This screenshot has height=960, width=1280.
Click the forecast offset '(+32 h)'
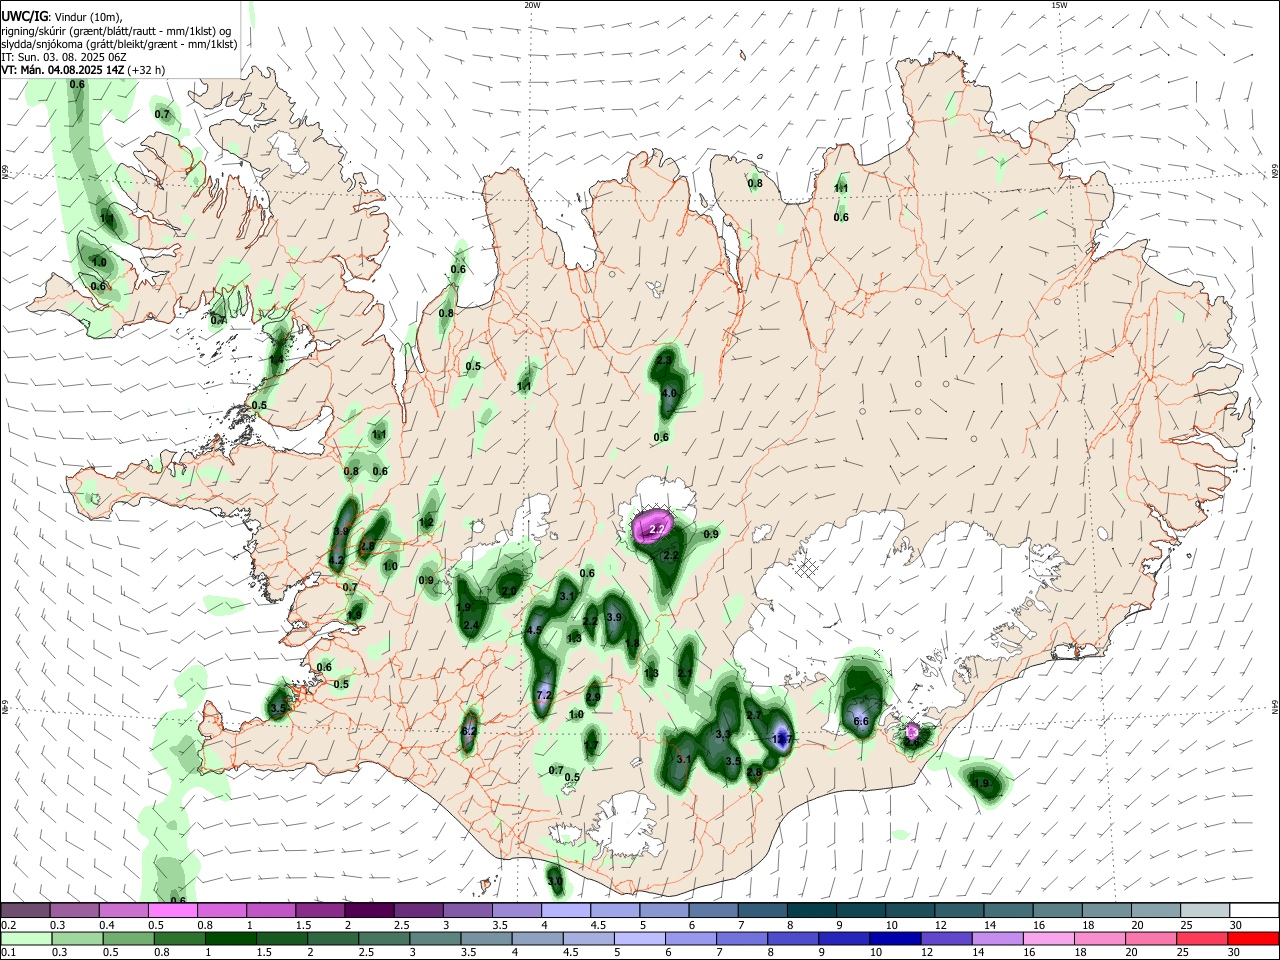[147, 70]
